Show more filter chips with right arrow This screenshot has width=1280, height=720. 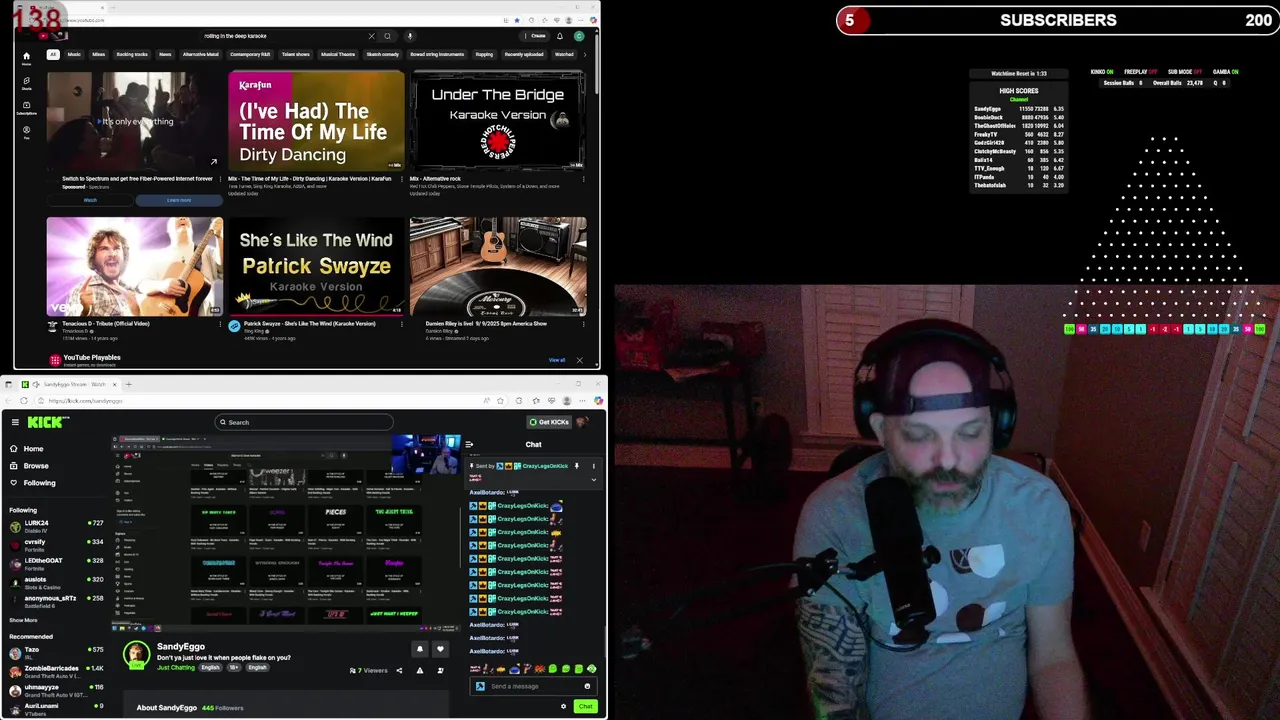(585, 54)
